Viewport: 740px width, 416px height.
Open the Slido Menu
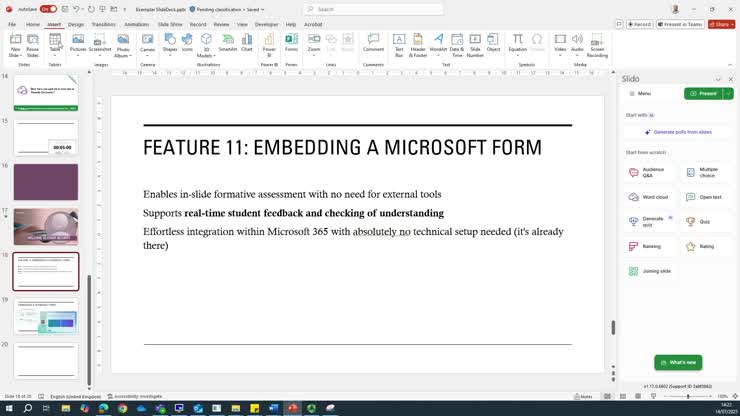tap(640, 93)
